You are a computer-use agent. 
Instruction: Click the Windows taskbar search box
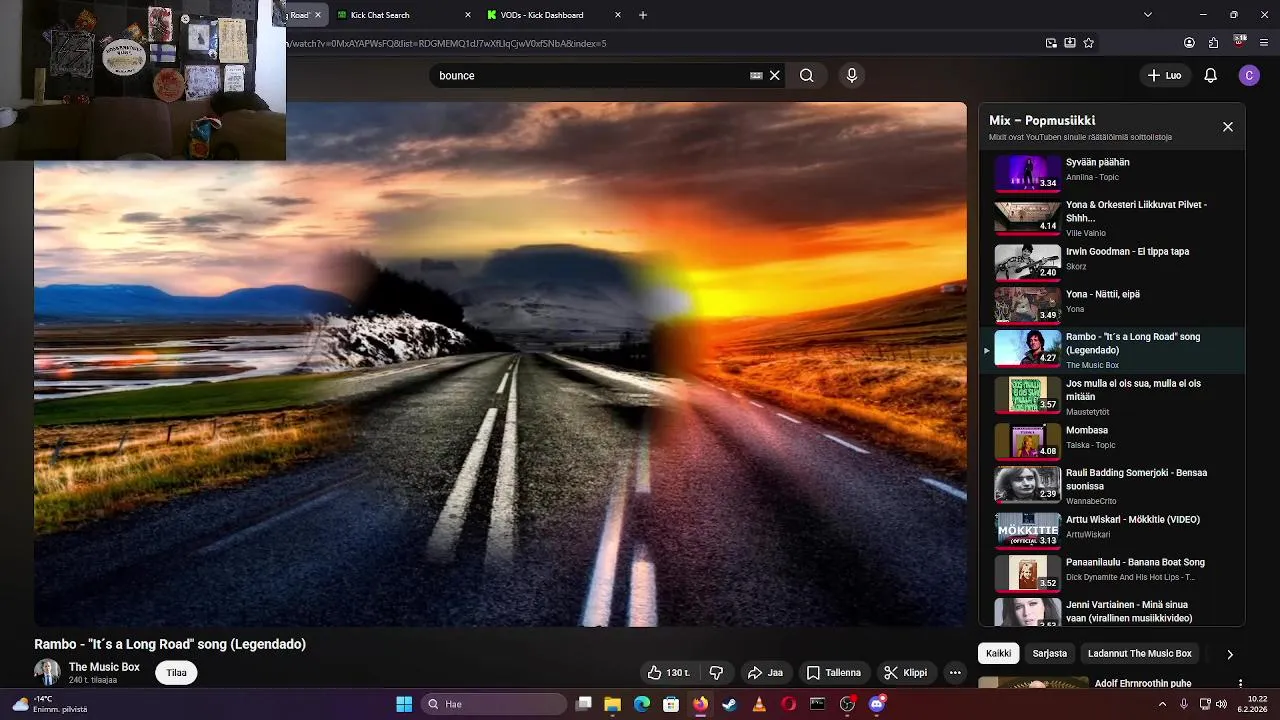pos(494,704)
